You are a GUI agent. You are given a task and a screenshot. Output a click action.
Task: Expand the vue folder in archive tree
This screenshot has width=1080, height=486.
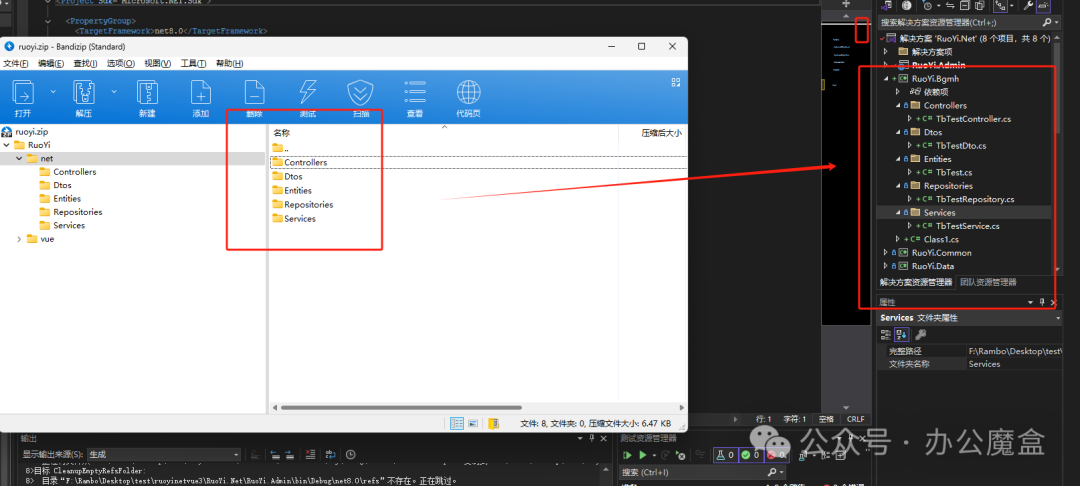pyautogui.click(x=19, y=239)
